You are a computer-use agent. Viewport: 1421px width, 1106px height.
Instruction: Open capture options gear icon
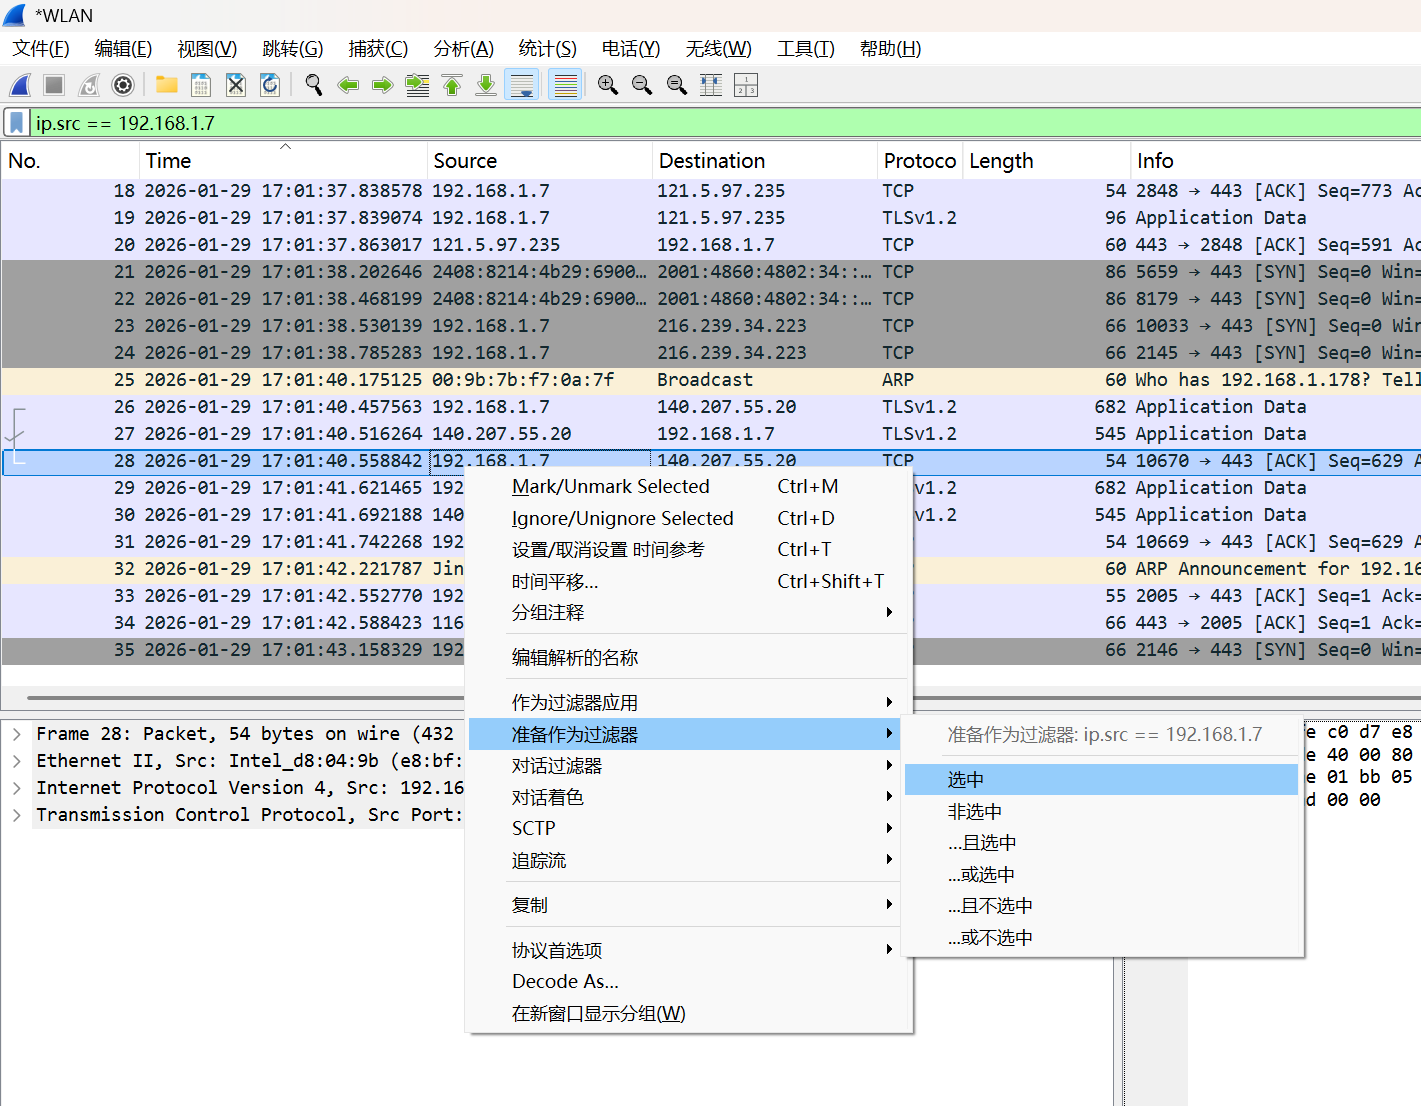pyautogui.click(x=123, y=85)
